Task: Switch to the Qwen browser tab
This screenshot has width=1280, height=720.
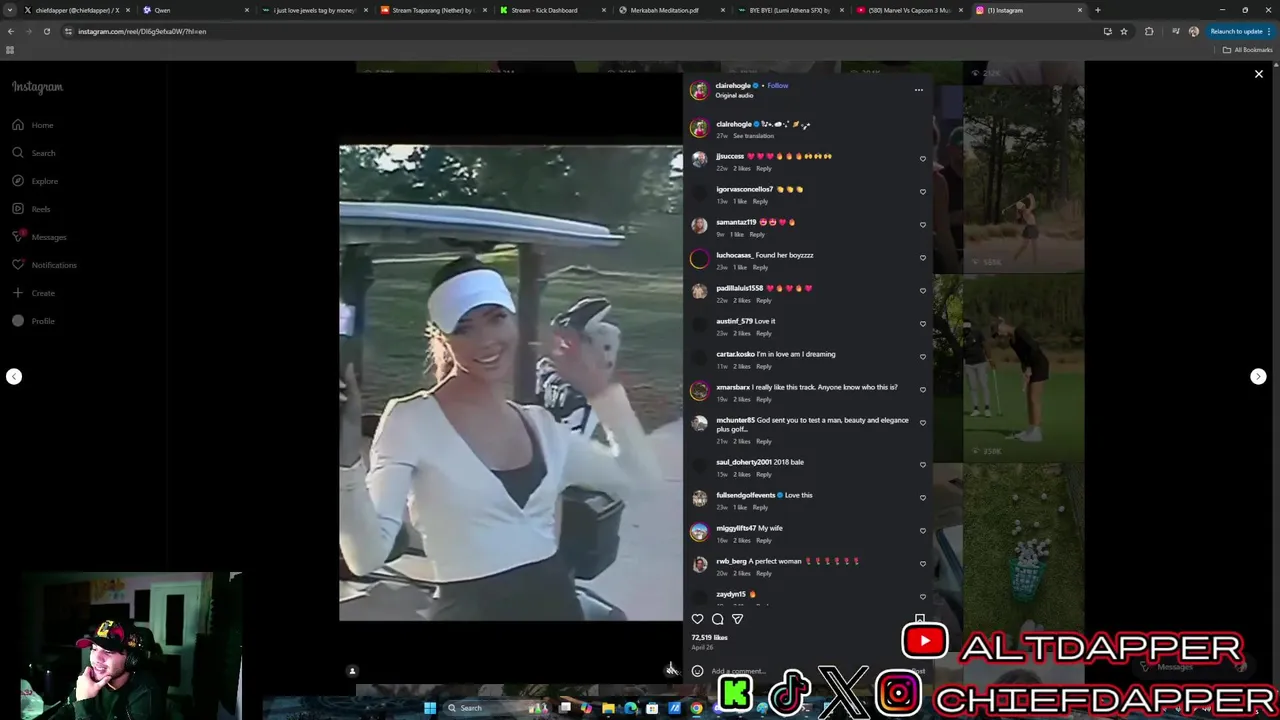Action: click(x=195, y=10)
